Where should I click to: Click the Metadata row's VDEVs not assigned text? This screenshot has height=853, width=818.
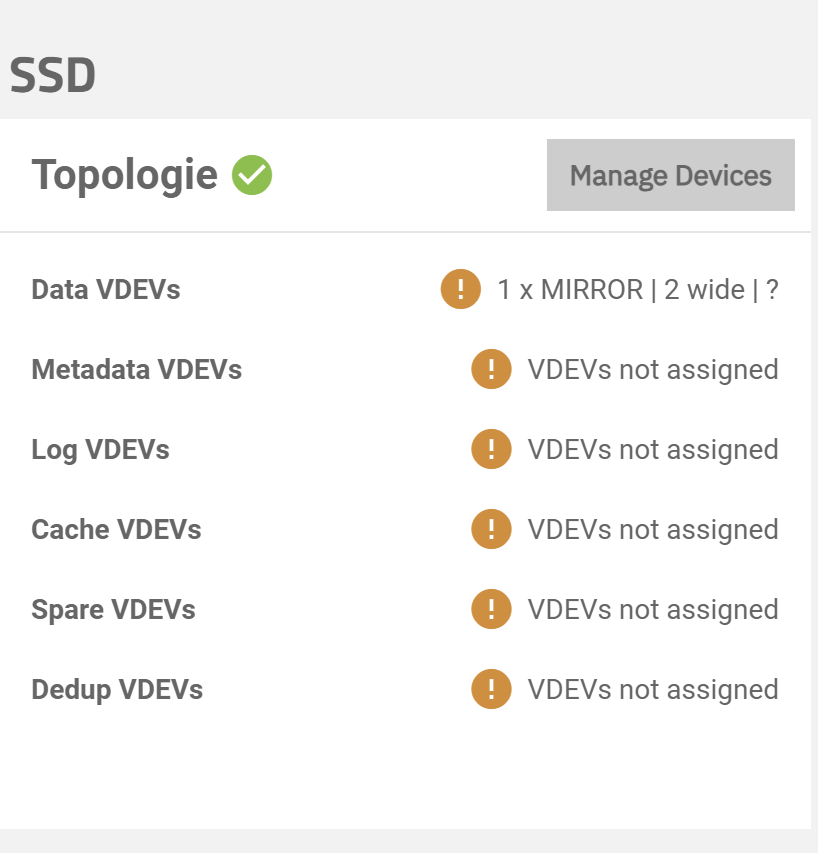pyautogui.click(x=653, y=370)
